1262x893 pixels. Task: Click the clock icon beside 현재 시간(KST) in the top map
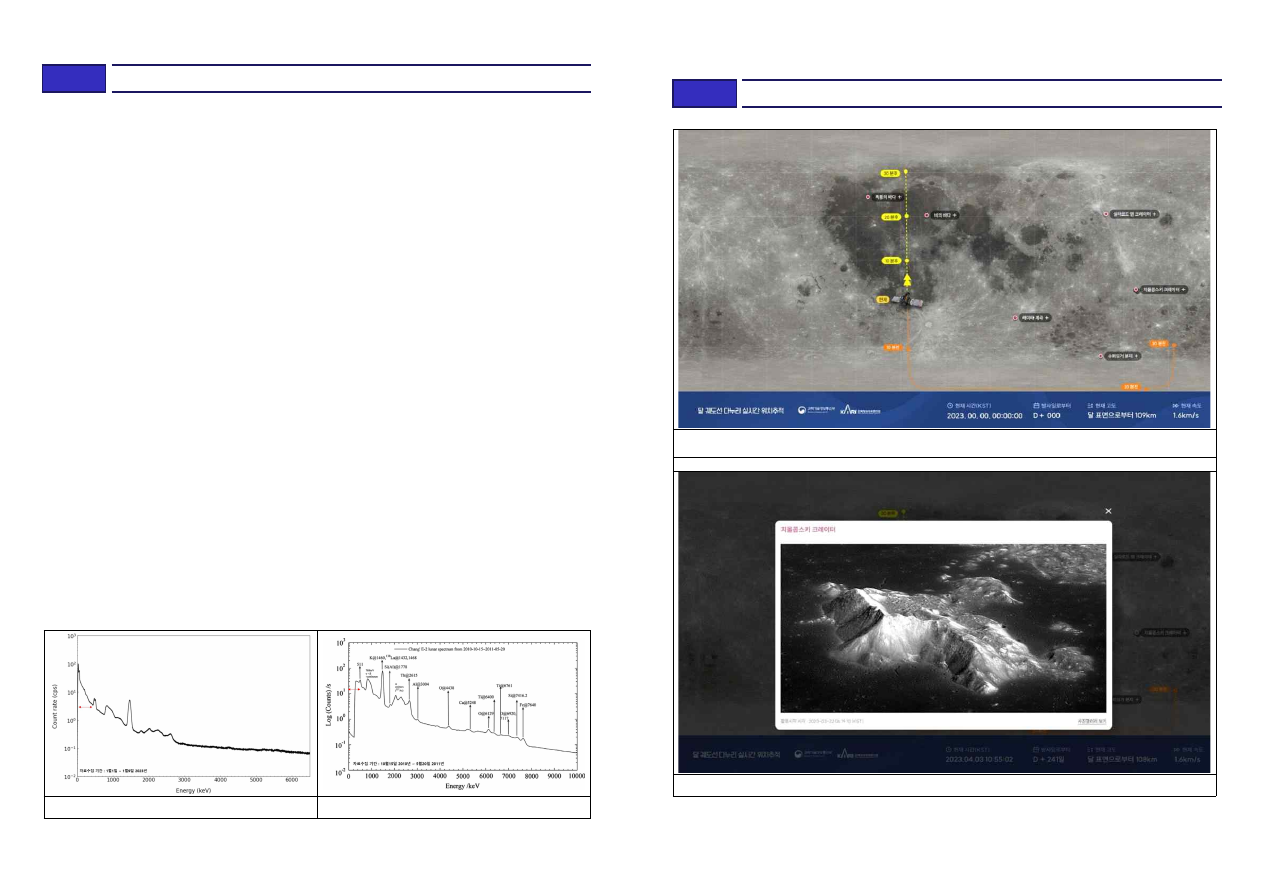(x=950, y=405)
